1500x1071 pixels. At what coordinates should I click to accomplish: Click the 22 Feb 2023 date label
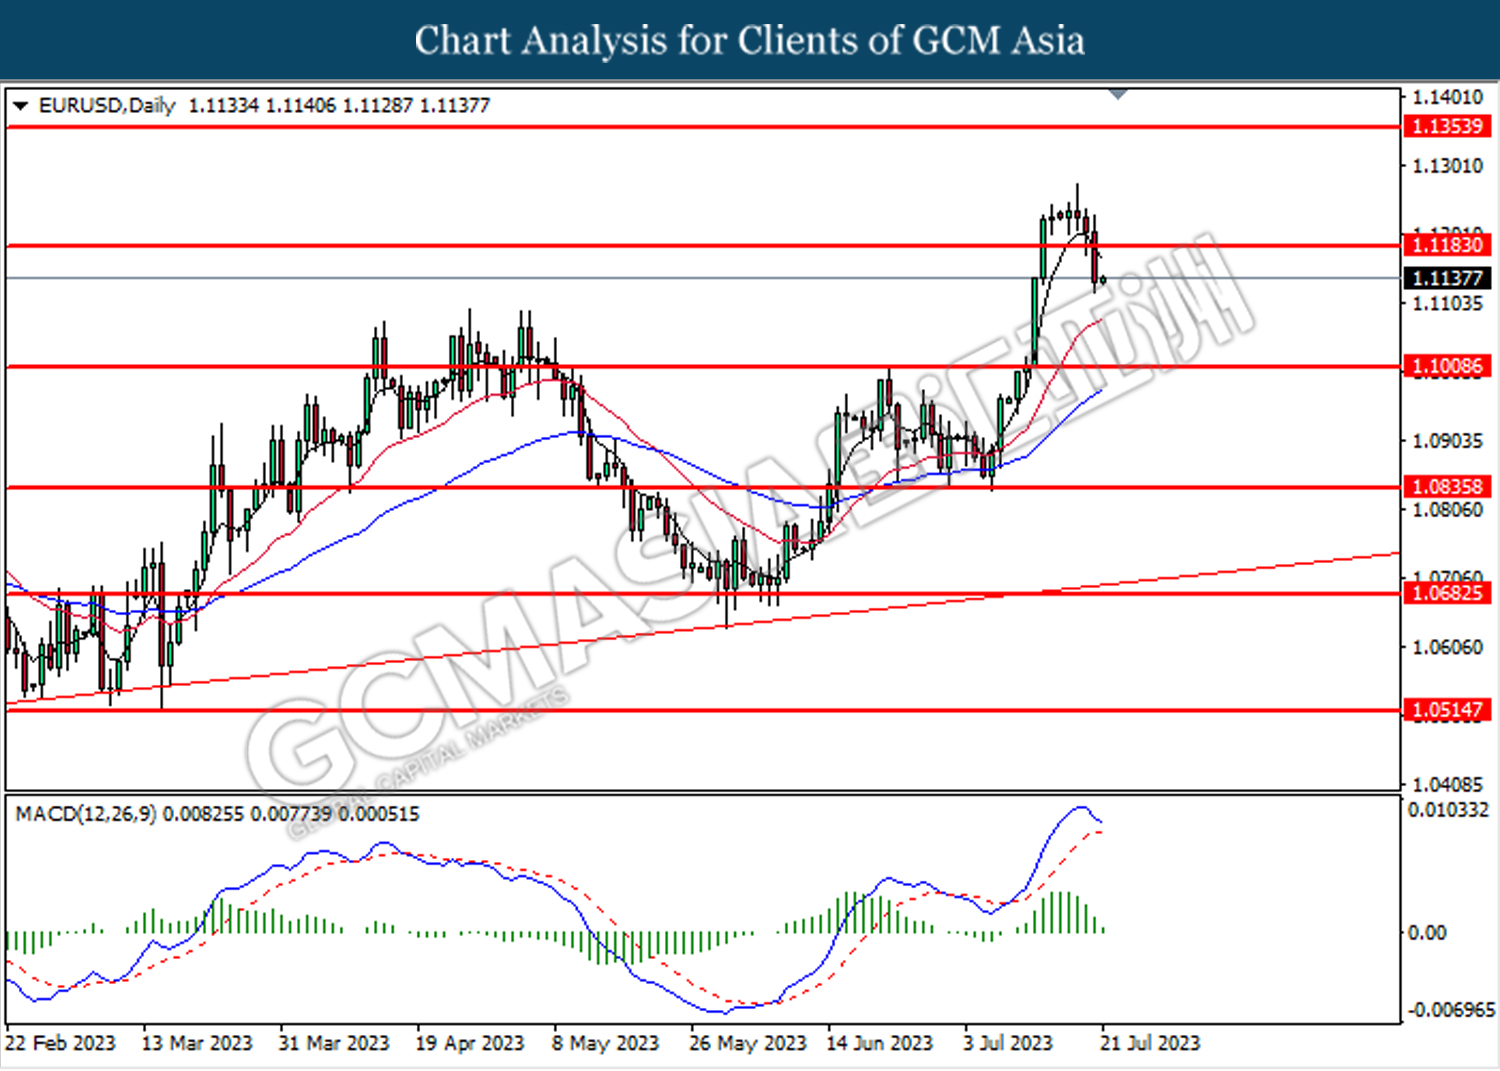60,1043
